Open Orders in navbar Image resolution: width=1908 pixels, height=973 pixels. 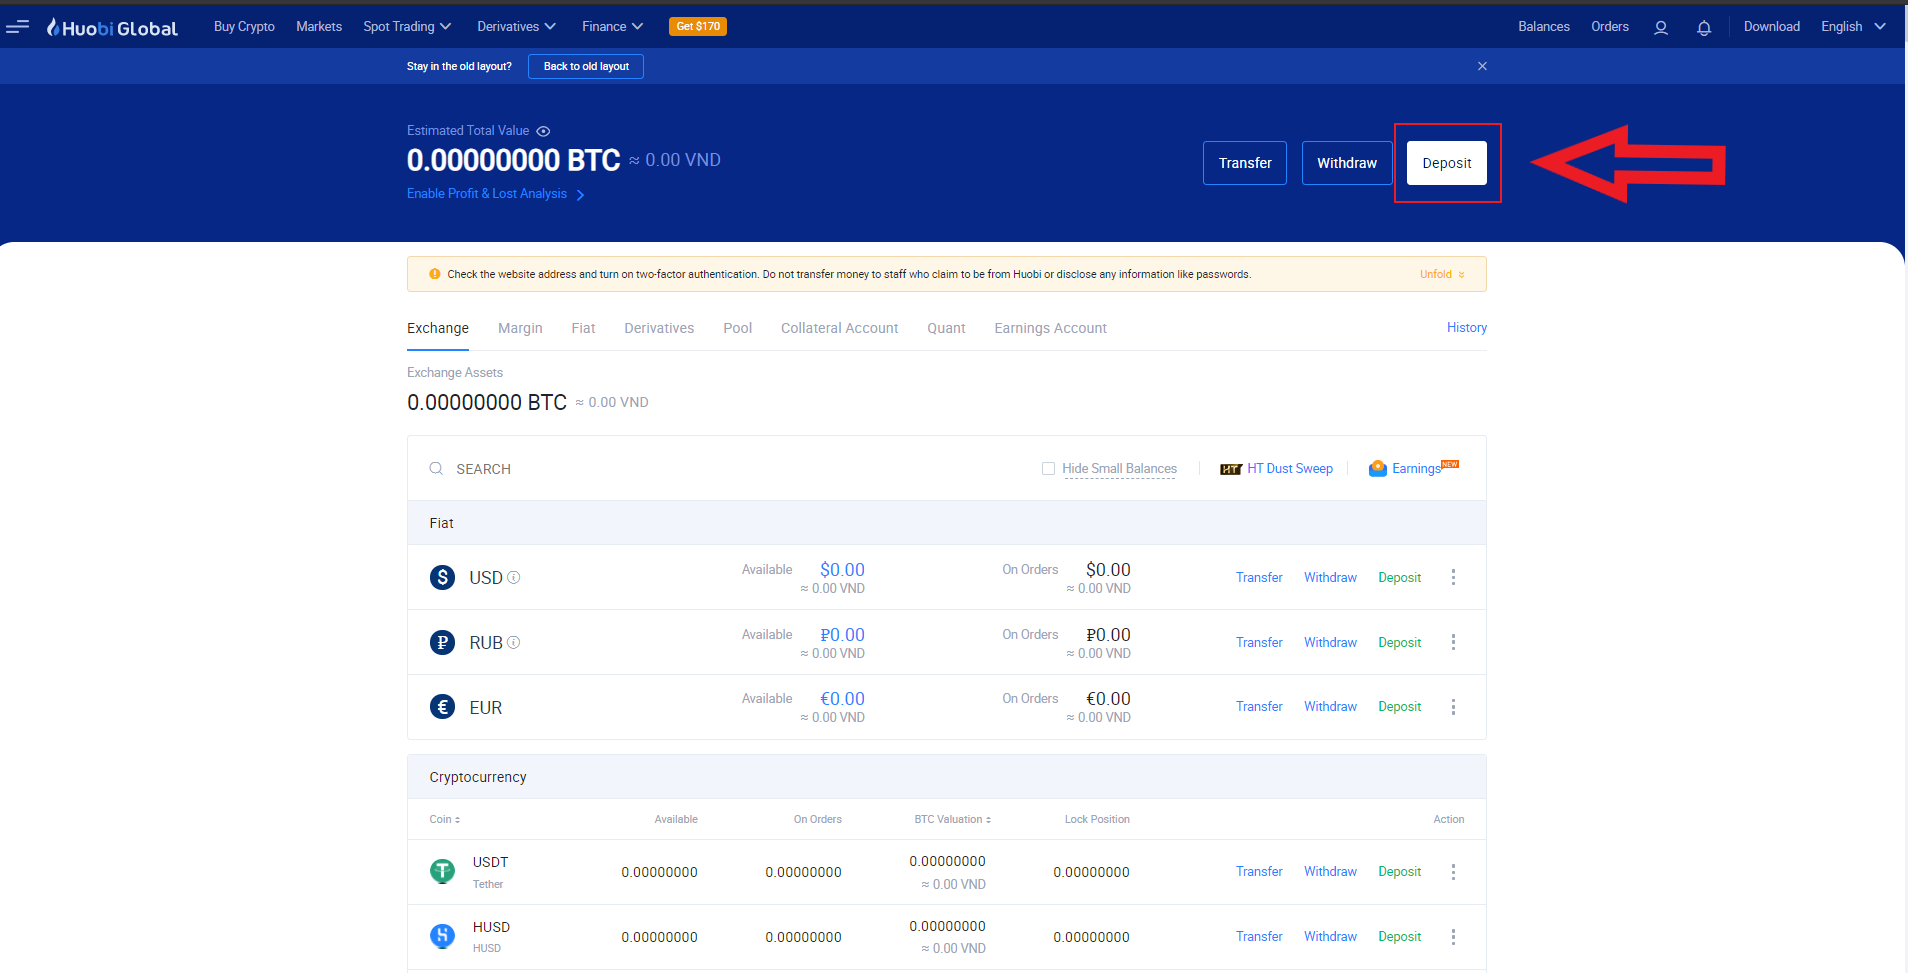1610,27
